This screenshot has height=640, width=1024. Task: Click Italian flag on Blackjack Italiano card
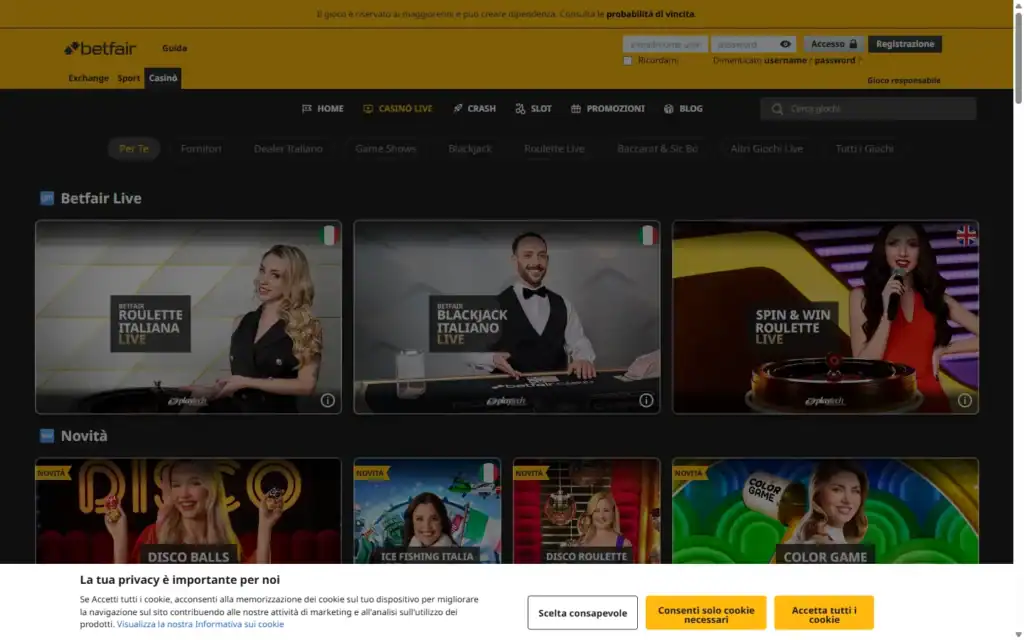pyautogui.click(x=648, y=235)
